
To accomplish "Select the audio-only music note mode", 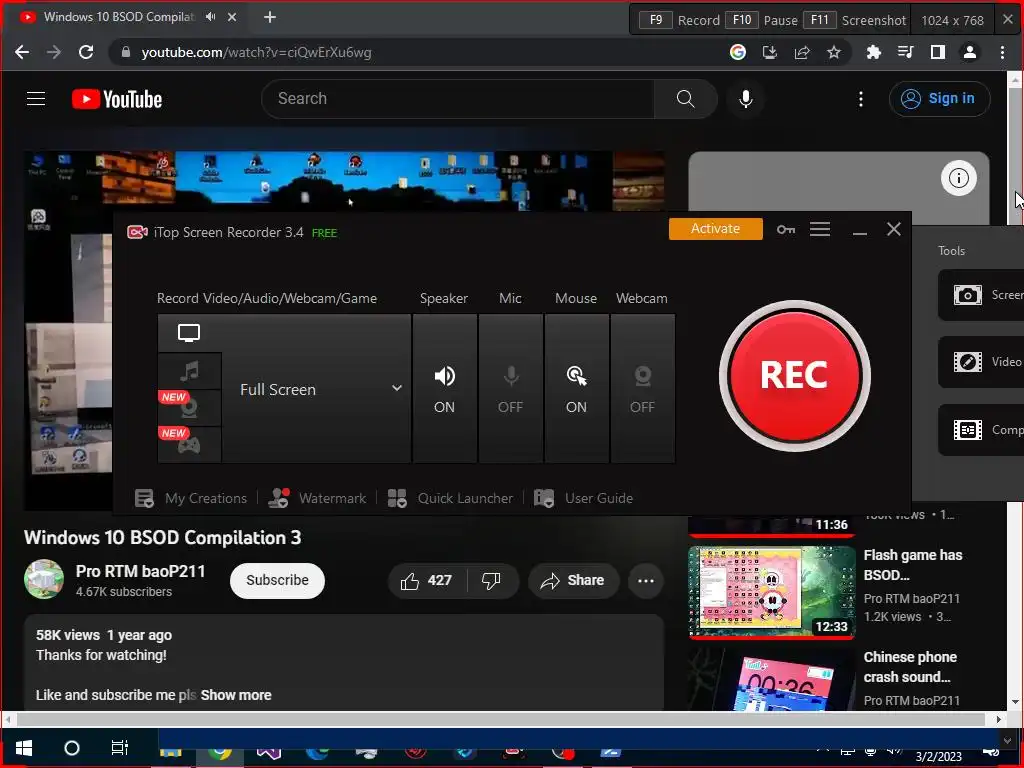I will (189, 372).
